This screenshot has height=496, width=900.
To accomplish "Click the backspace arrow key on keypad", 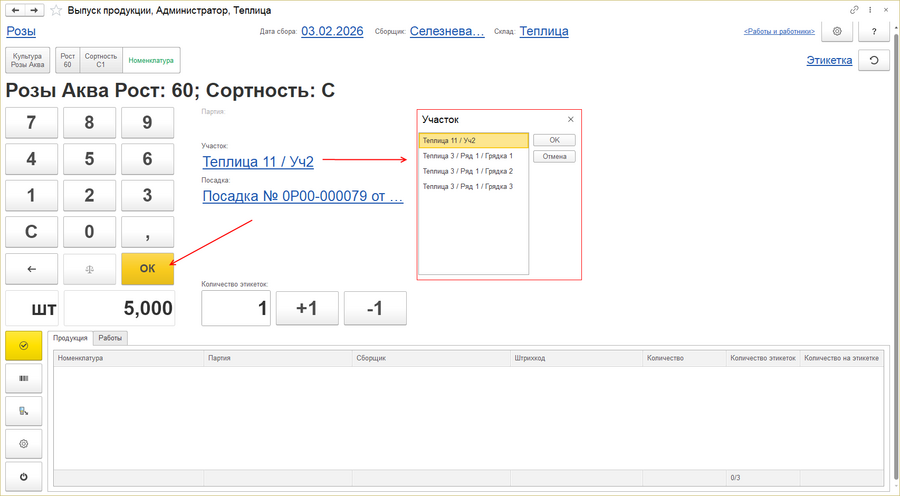I will pos(32,269).
